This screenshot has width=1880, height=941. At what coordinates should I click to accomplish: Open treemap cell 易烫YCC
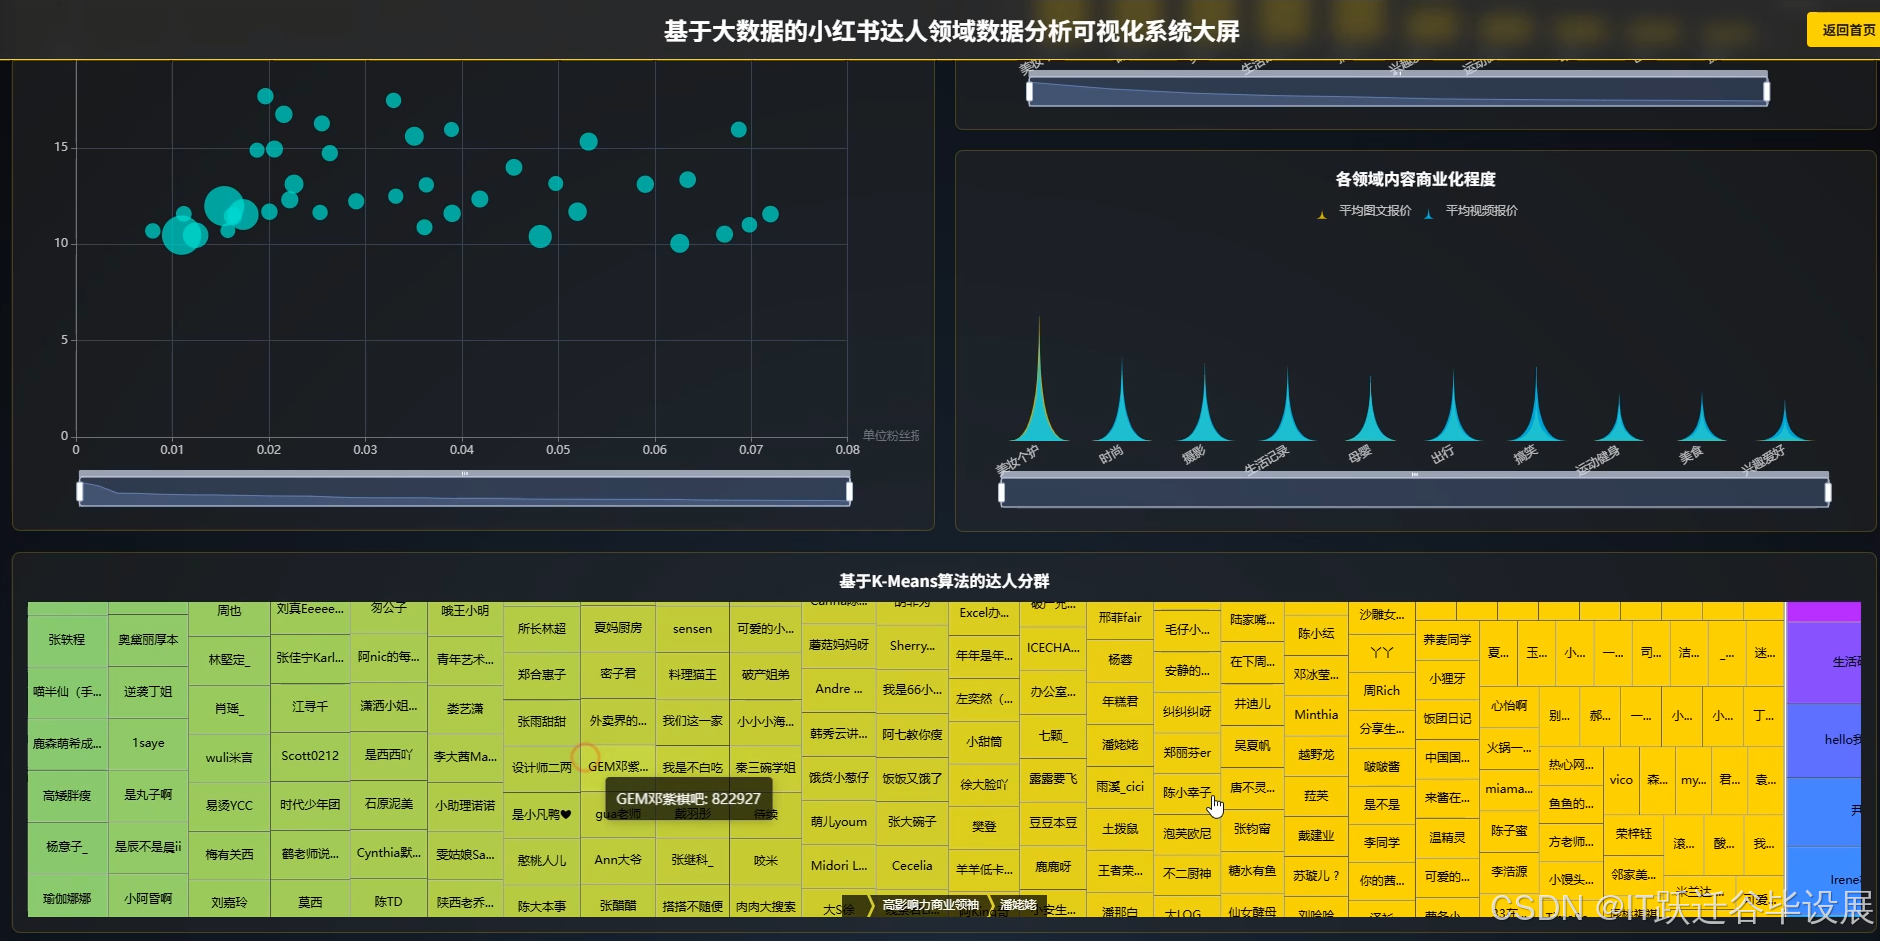point(229,805)
